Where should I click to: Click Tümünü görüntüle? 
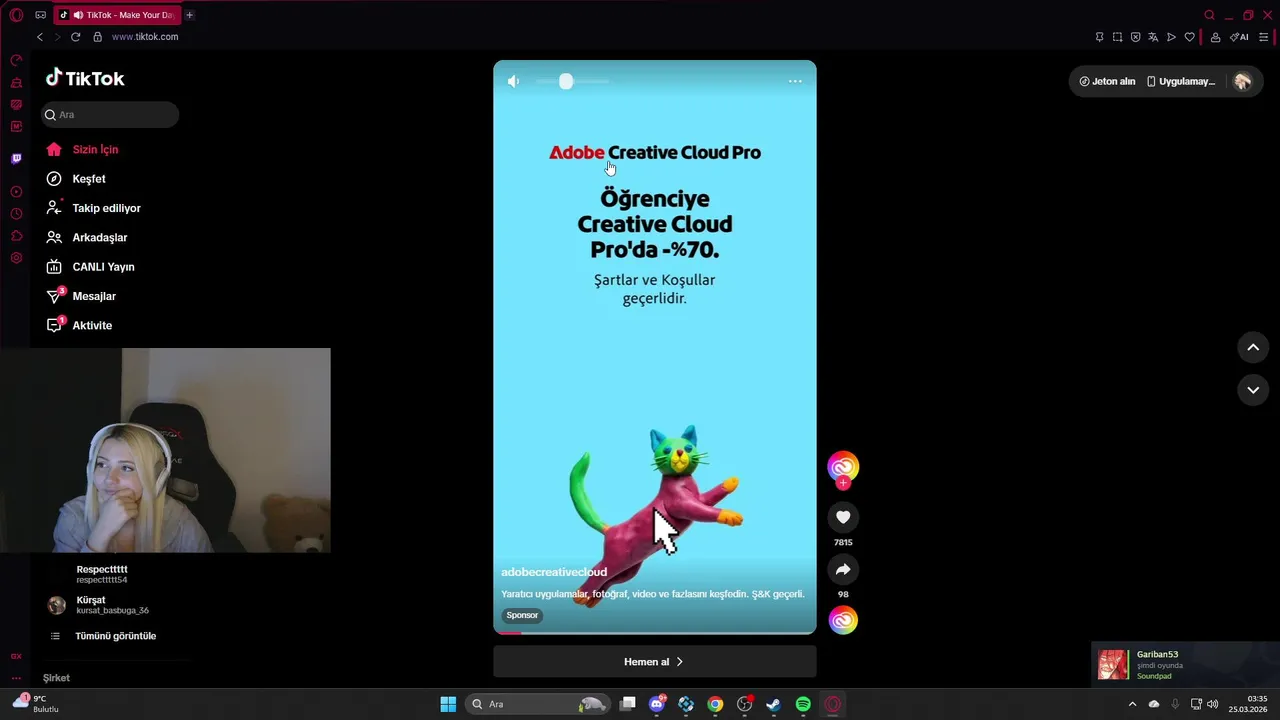click(115, 636)
